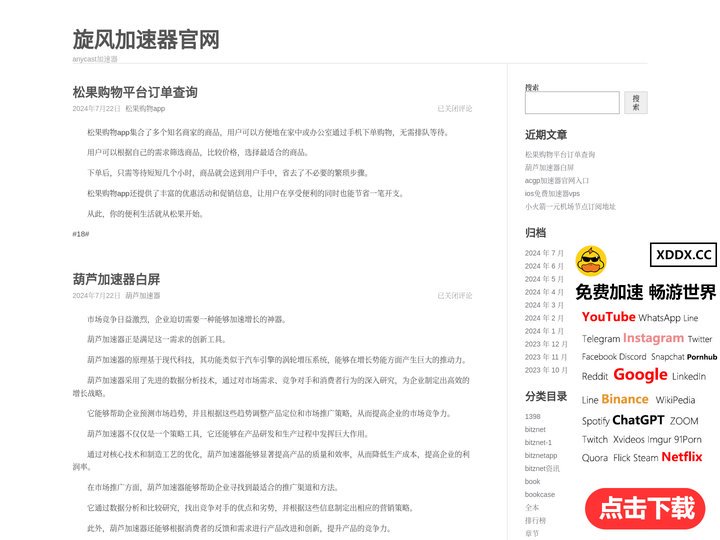
Task: Open category bitznetapp
Action: 541,456
